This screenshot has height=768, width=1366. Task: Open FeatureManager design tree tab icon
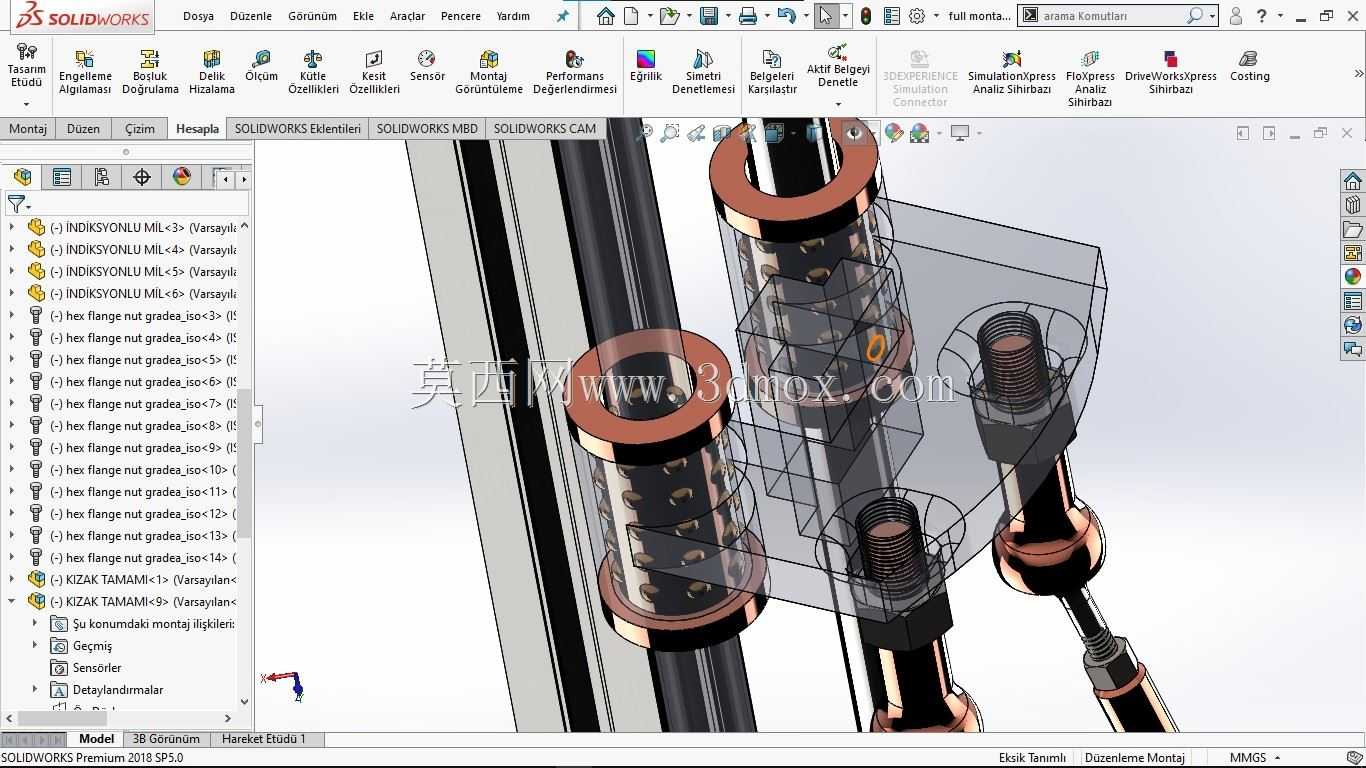click(x=22, y=177)
